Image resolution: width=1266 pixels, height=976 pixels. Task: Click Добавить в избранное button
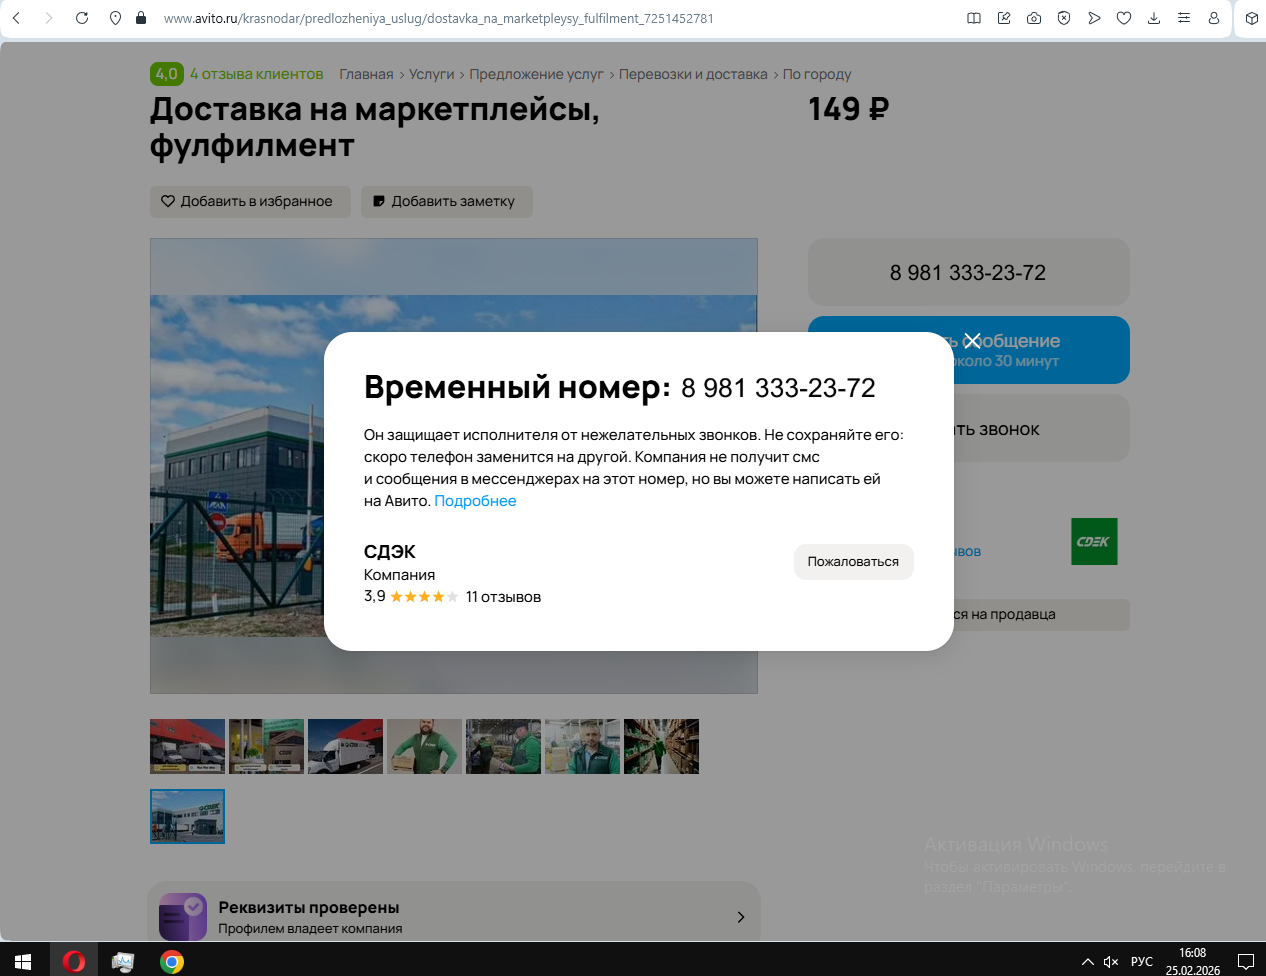pyautogui.click(x=250, y=201)
